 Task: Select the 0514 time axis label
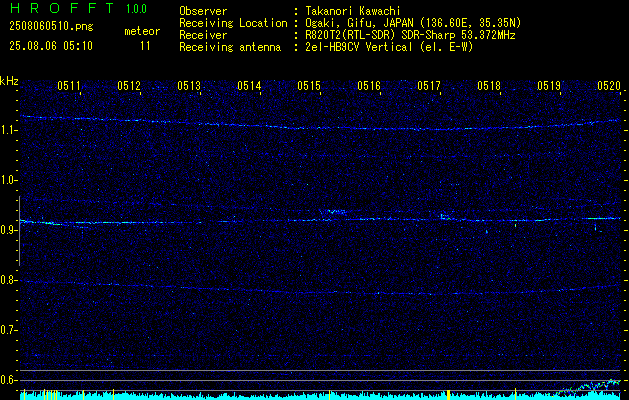coord(249,85)
